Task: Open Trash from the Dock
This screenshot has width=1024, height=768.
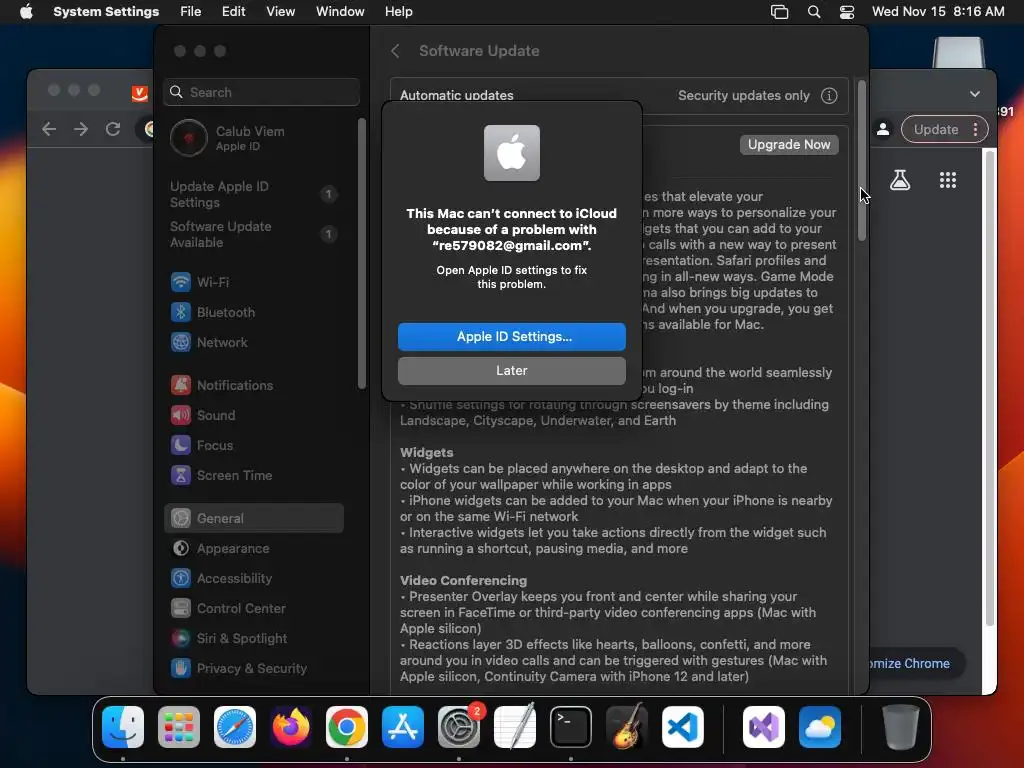Action: [x=901, y=727]
